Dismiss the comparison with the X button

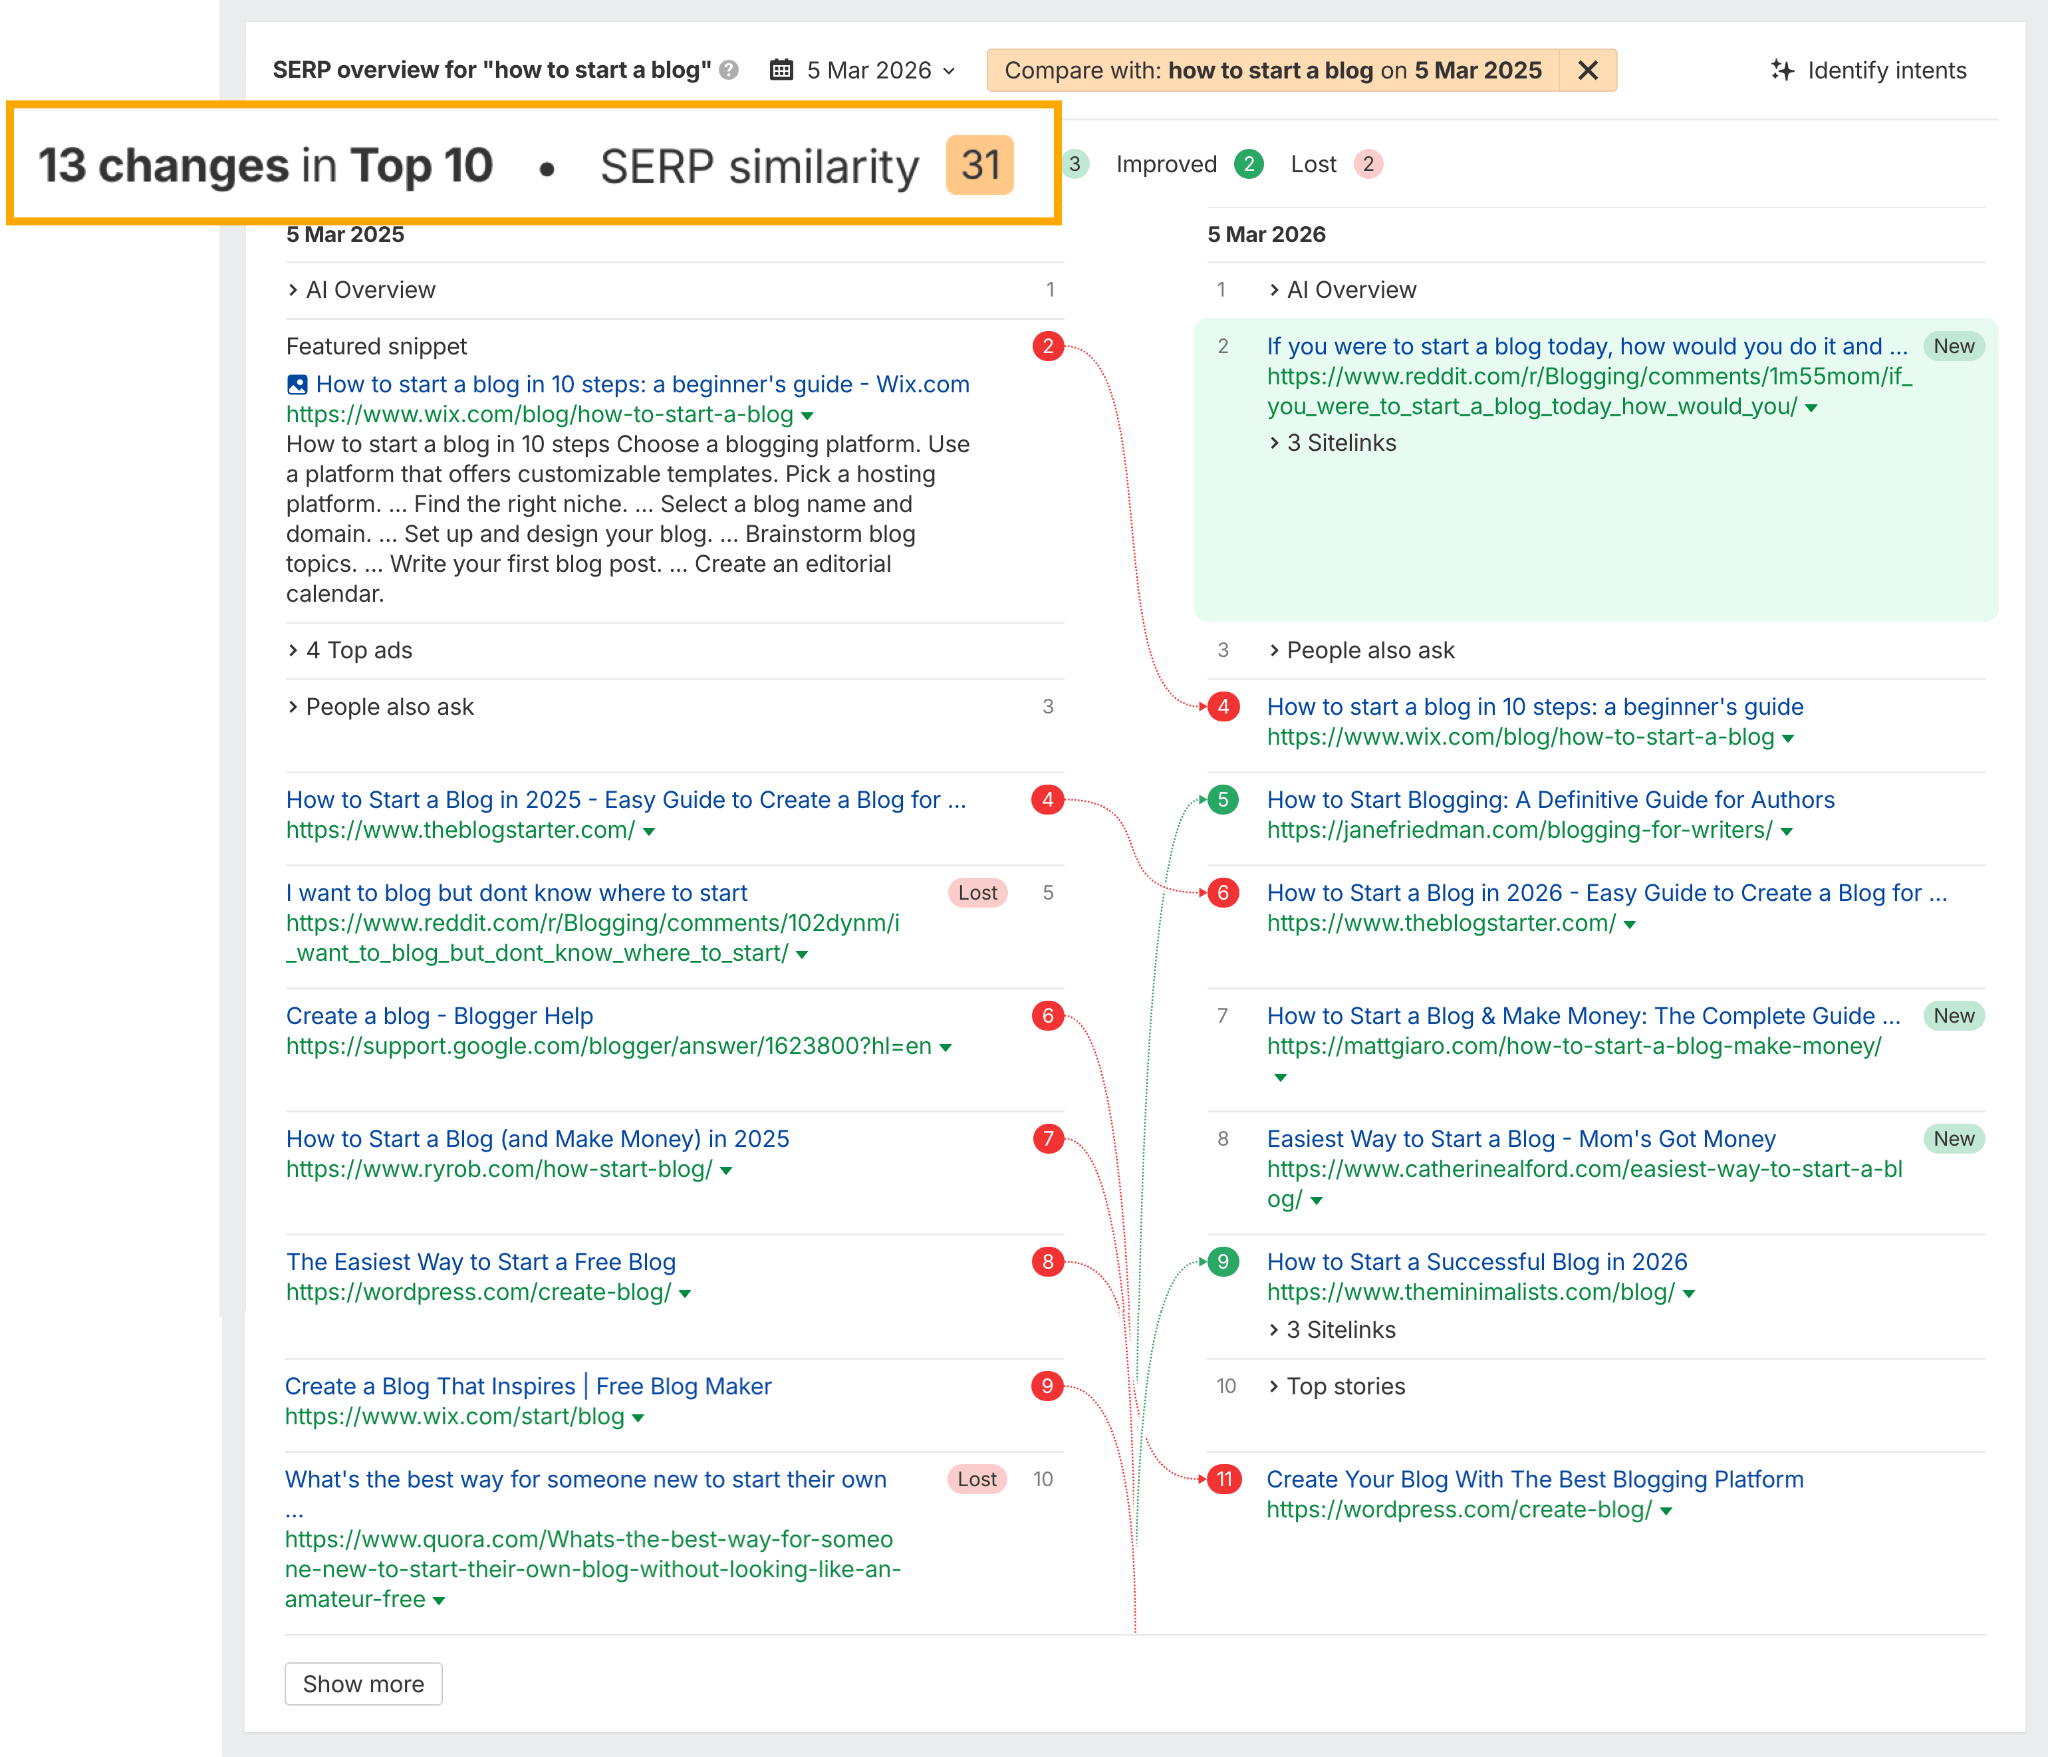tap(1587, 70)
